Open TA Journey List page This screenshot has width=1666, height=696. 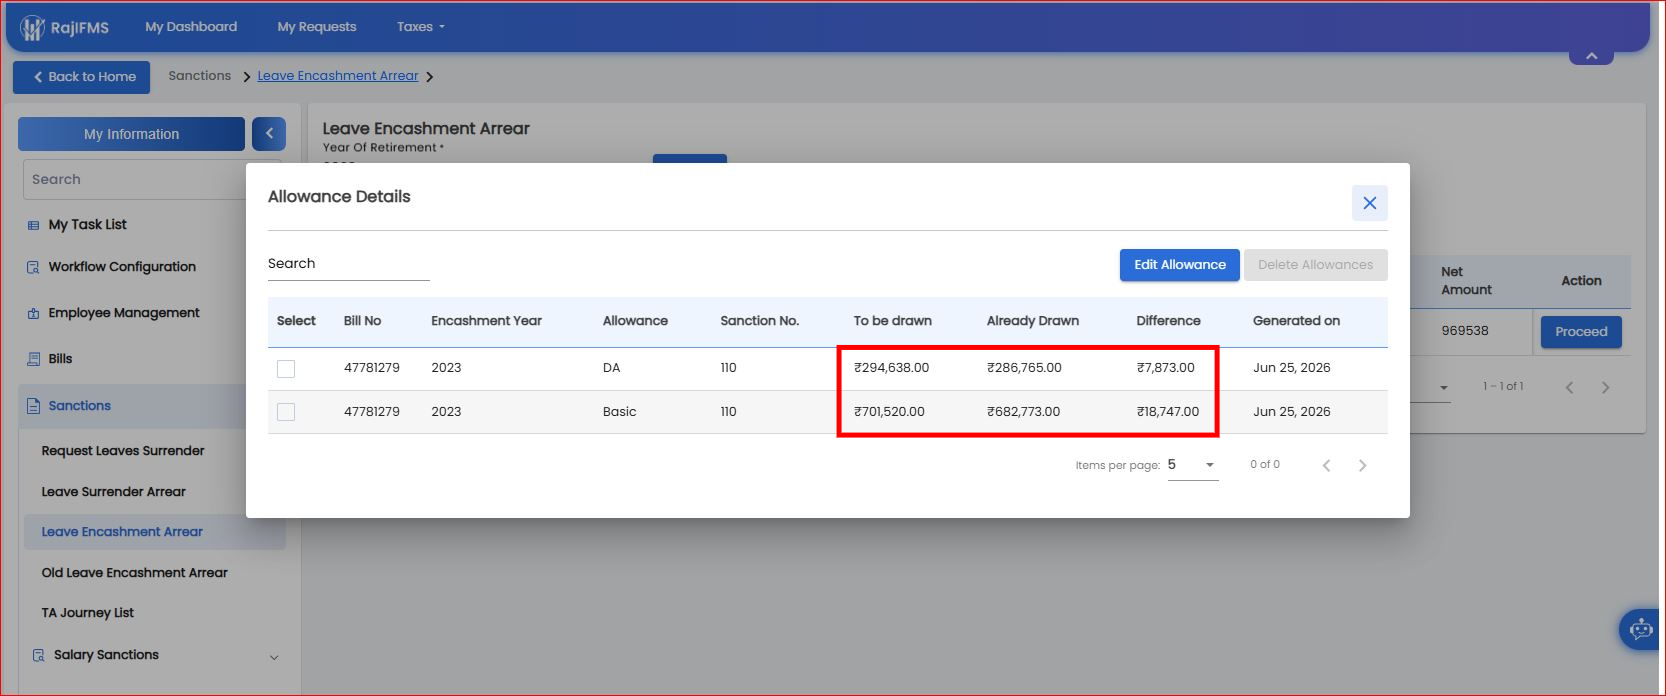(x=88, y=613)
